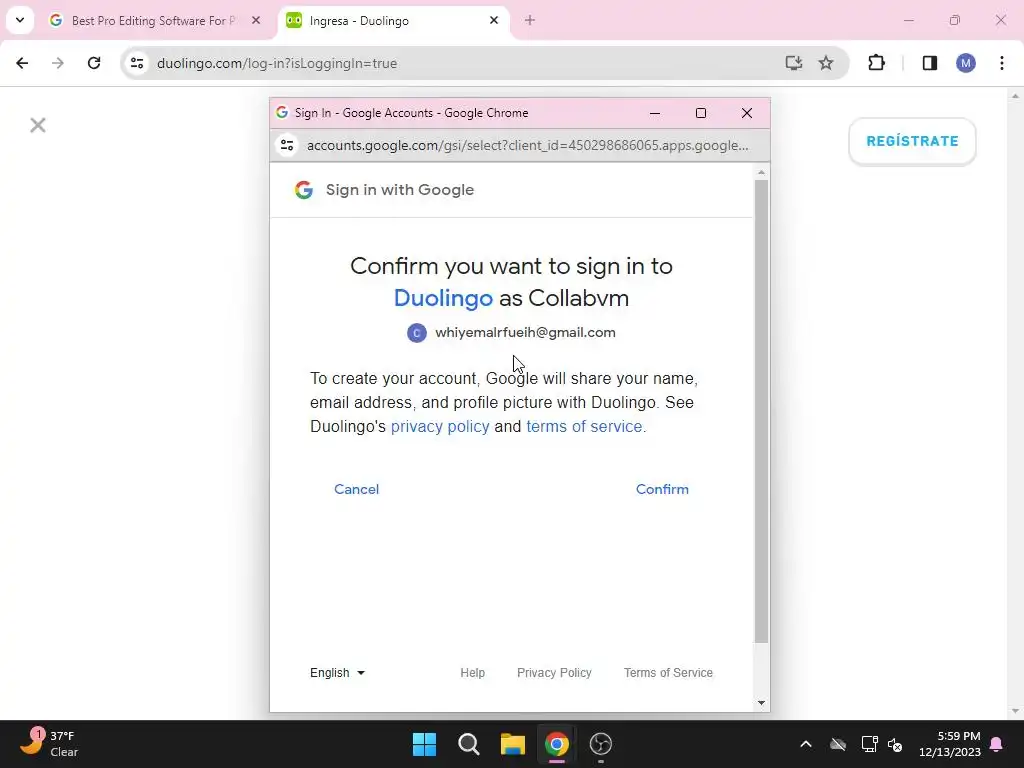Screen dimensions: 1024x768
Task: Confirm sign in to Duolingo
Action: (x=662, y=489)
